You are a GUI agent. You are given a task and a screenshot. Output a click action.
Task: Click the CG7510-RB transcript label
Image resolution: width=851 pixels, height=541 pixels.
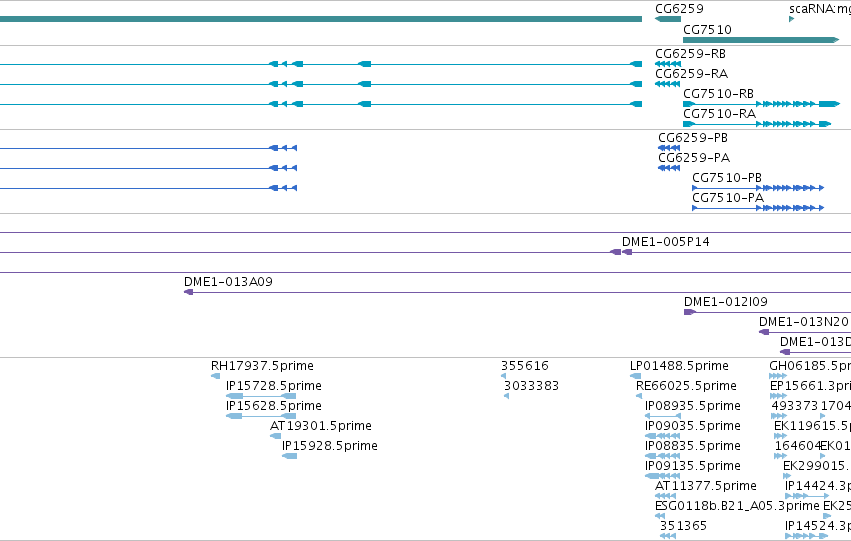click(x=718, y=94)
